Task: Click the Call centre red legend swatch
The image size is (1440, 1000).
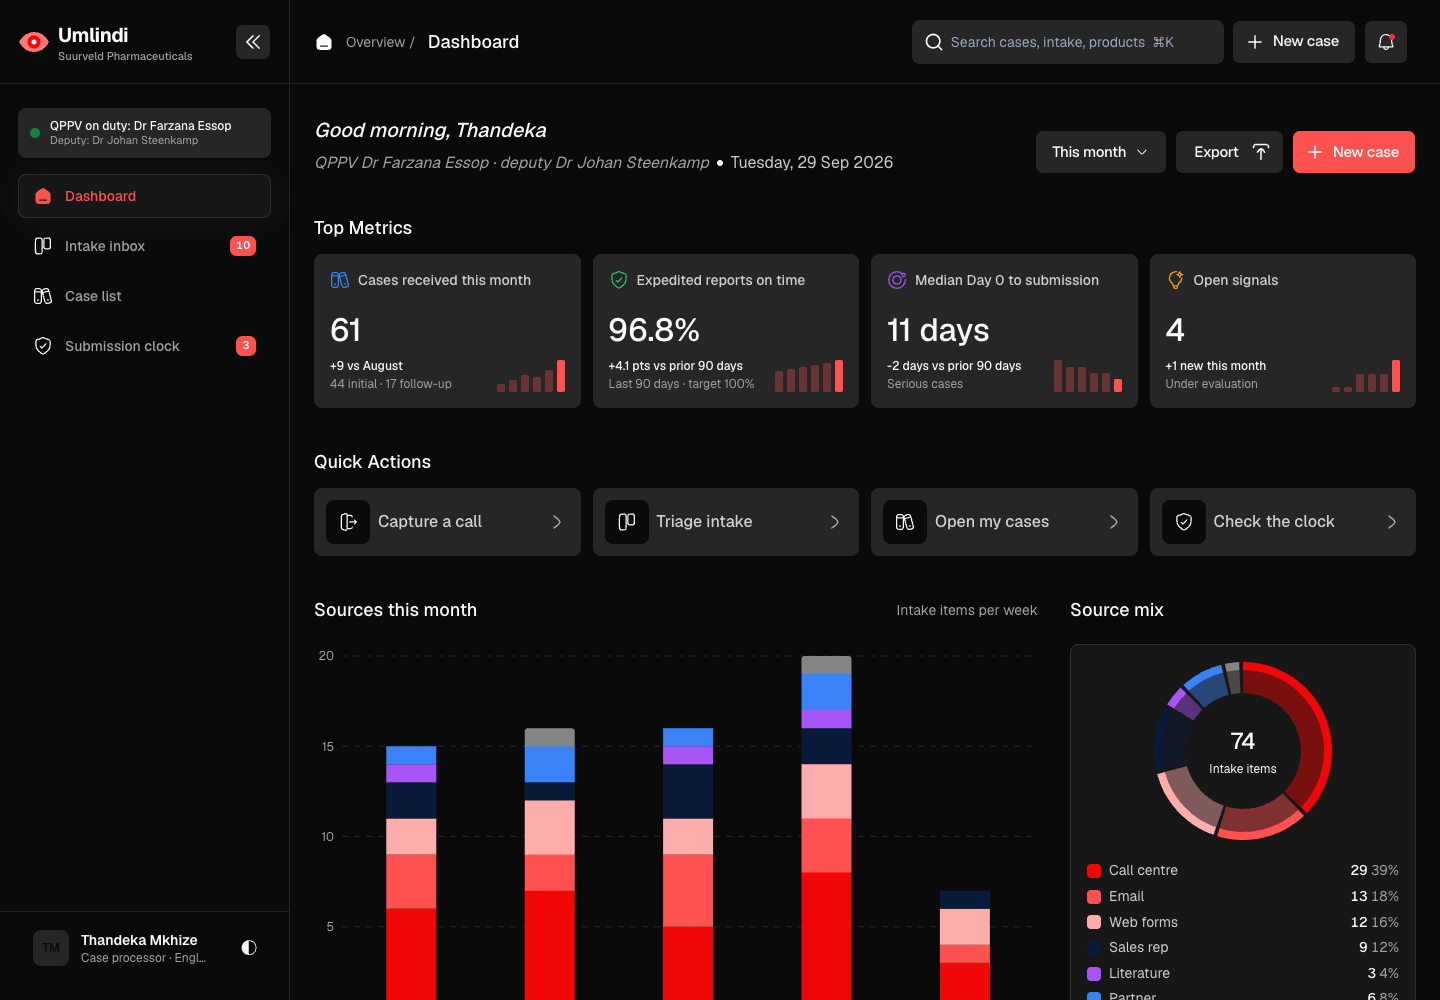Action: 1094,871
